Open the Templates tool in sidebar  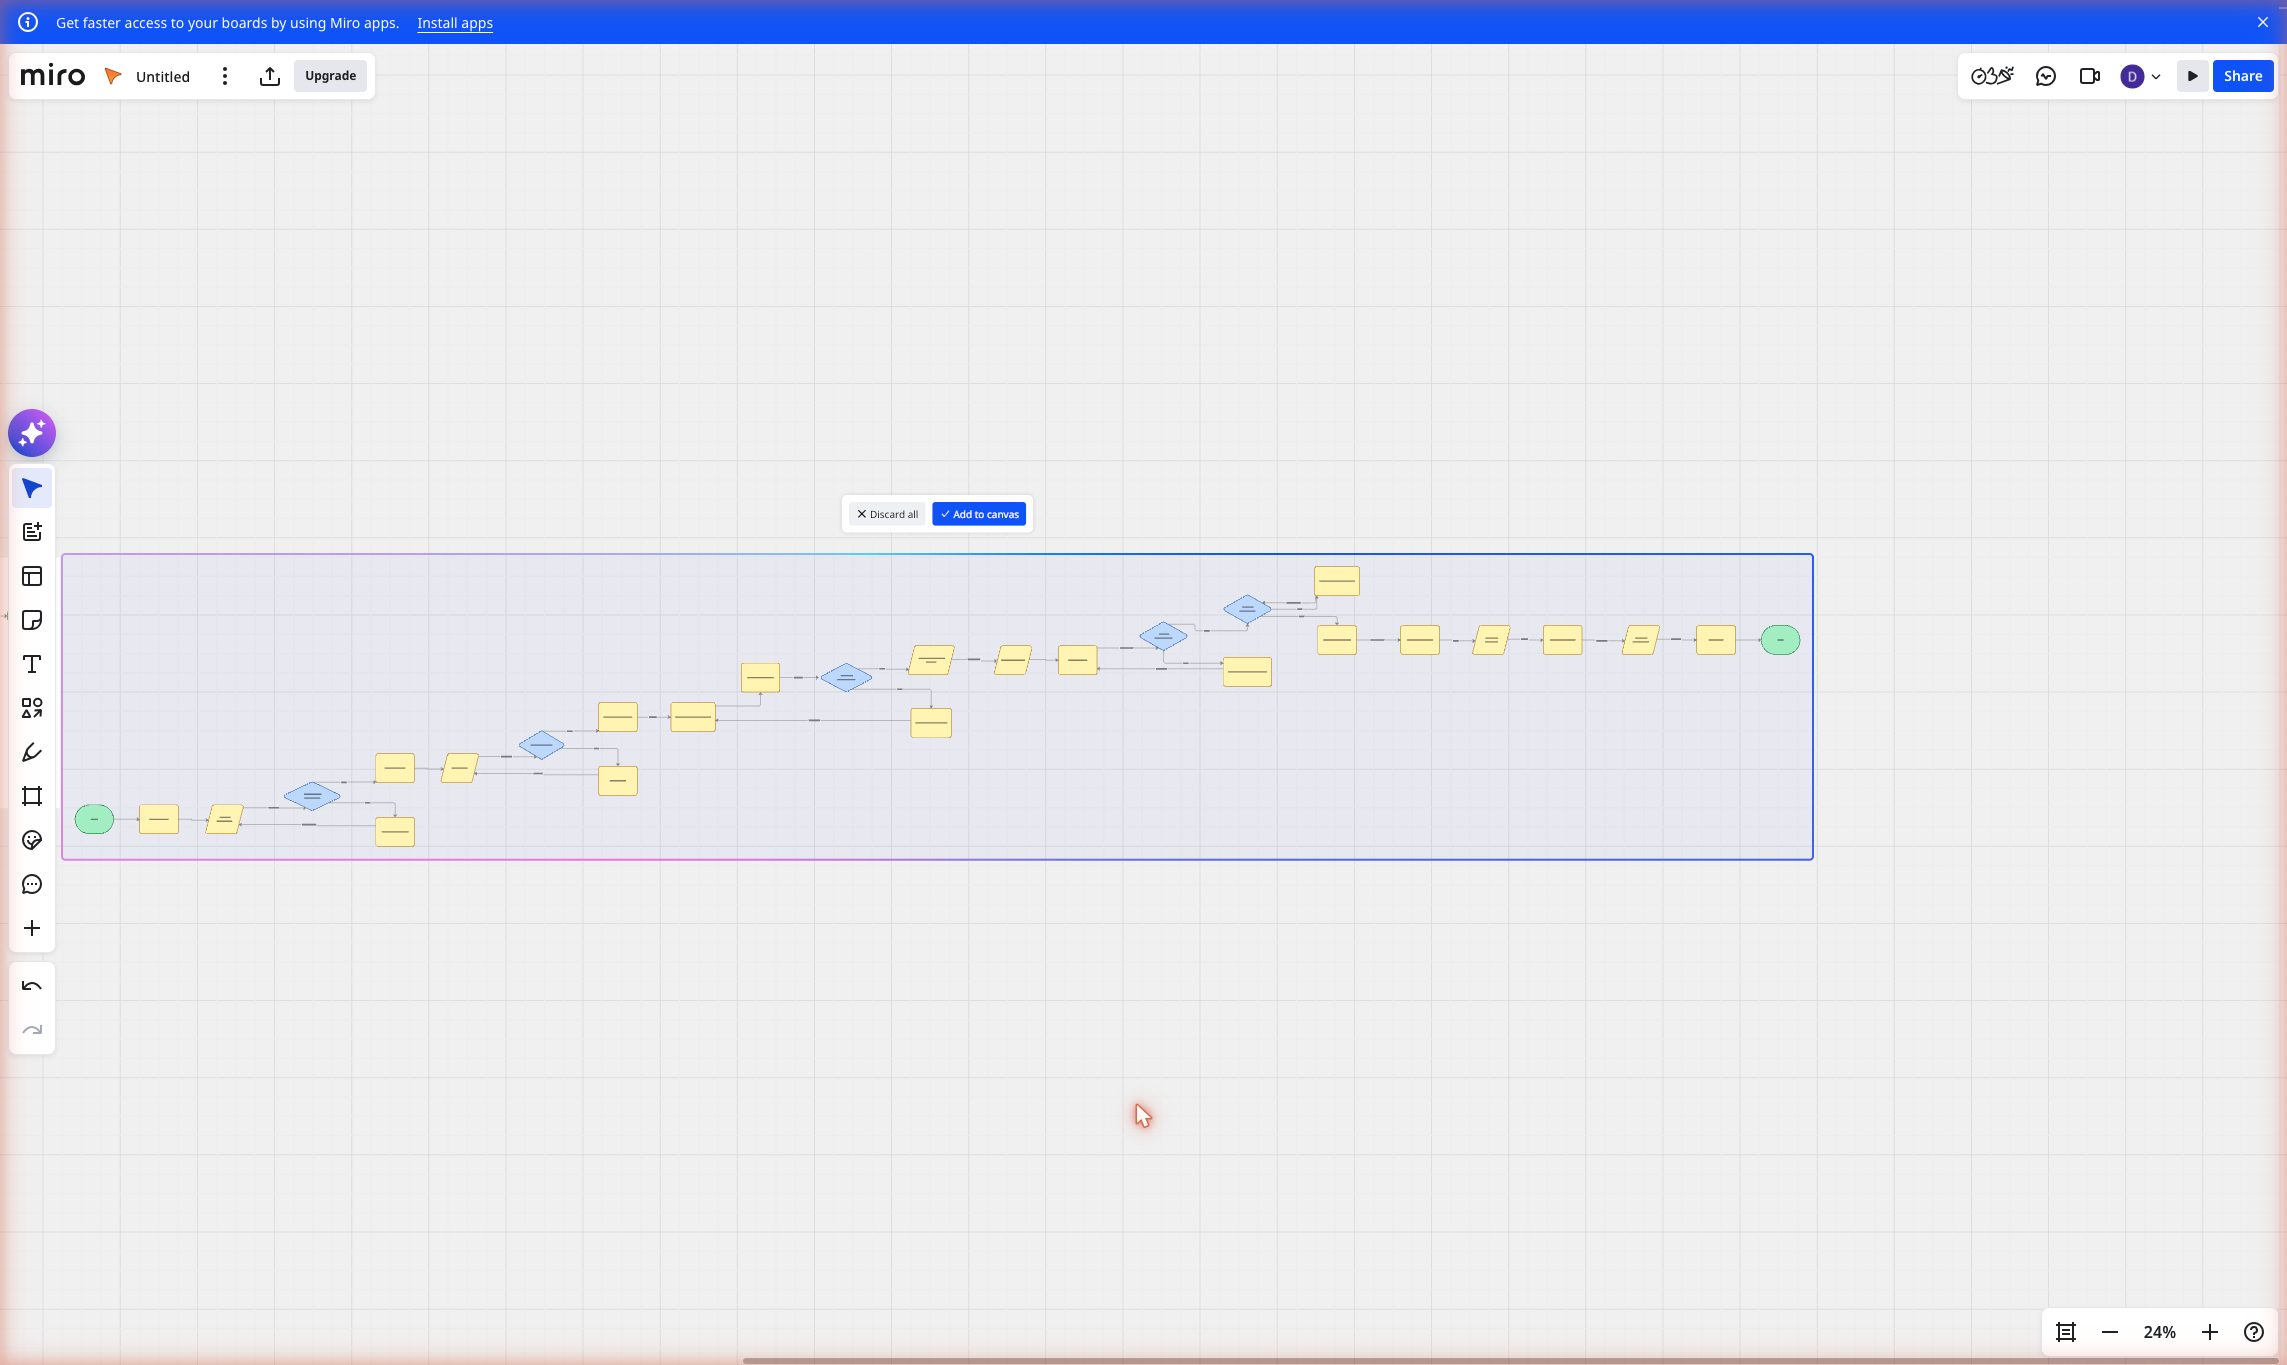[32, 532]
